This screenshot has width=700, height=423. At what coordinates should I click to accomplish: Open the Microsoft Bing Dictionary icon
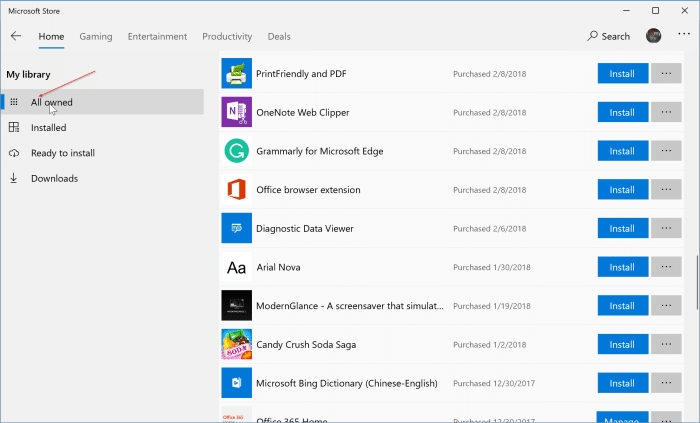tap(237, 383)
